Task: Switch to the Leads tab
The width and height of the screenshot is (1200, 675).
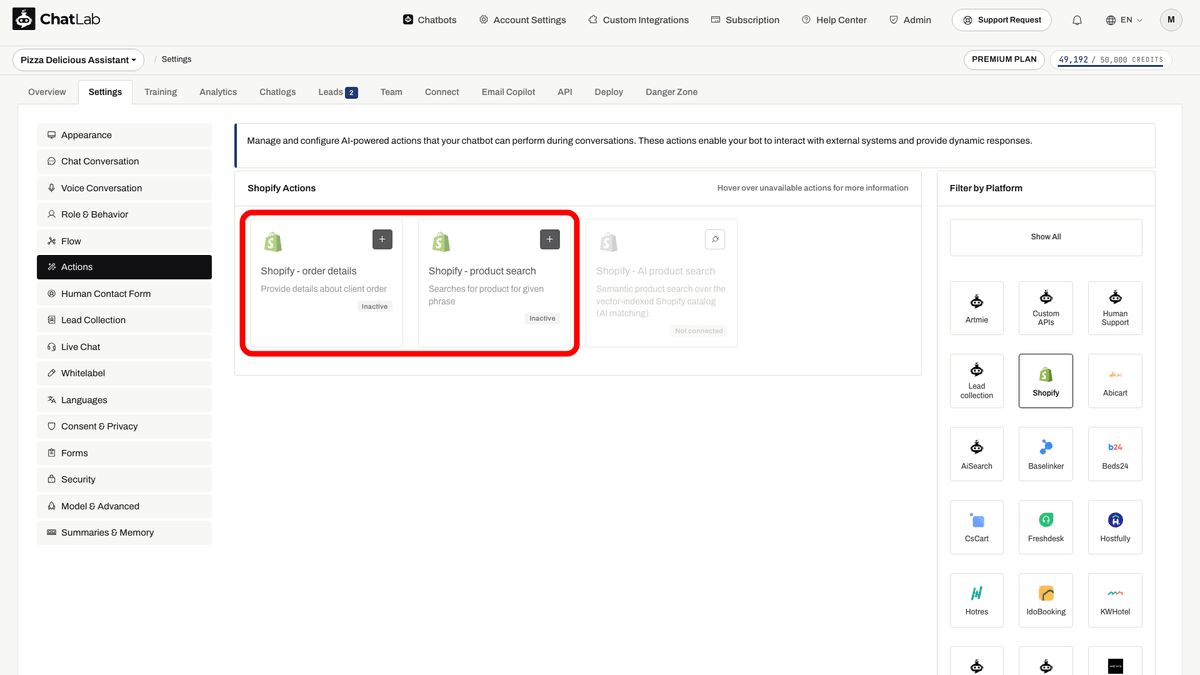Action: 337,92
